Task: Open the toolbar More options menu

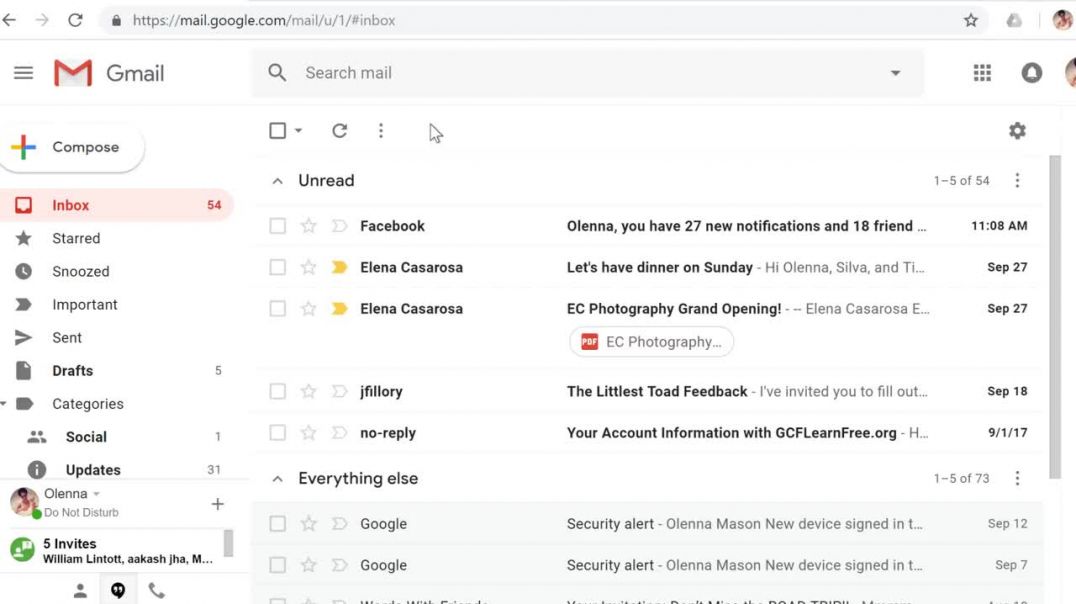Action: coord(381,130)
